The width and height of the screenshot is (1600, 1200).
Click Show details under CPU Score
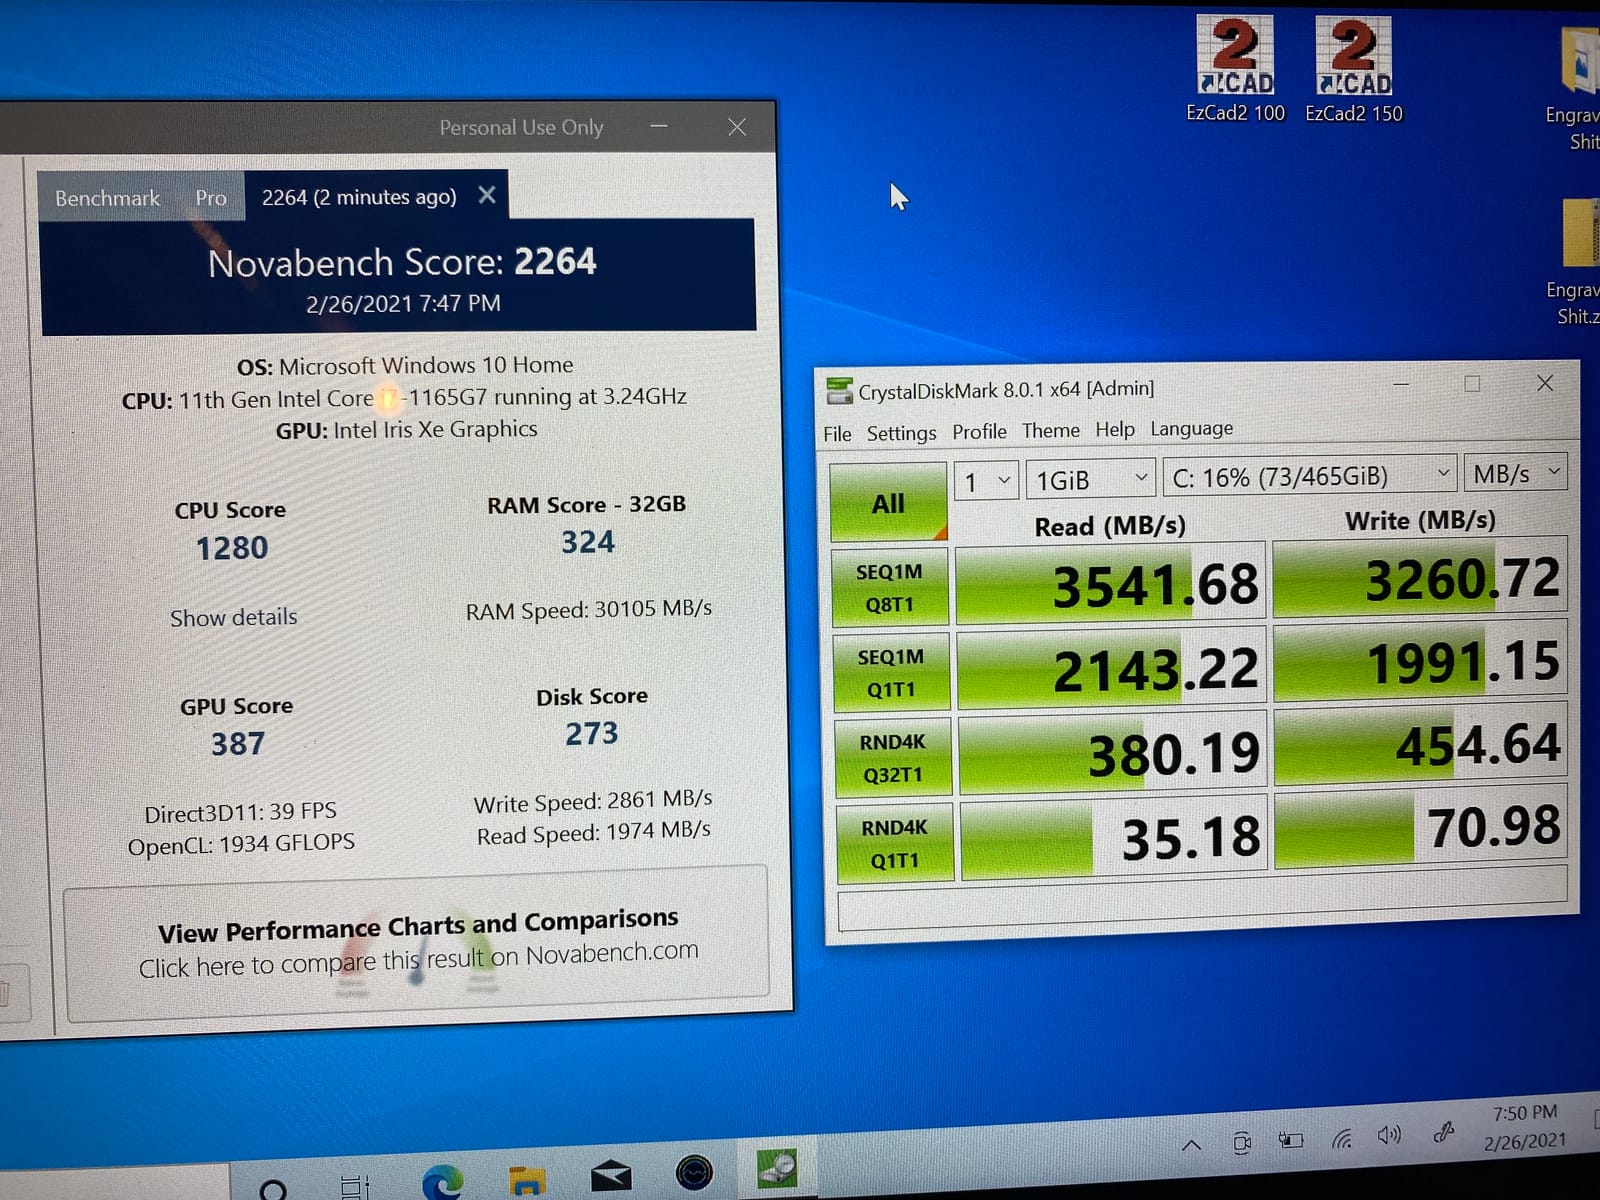pyautogui.click(x=234, y=618)
